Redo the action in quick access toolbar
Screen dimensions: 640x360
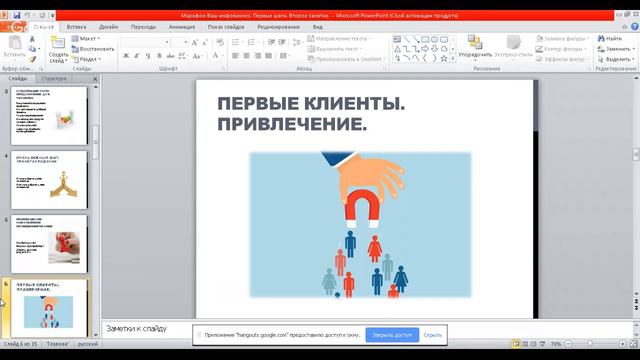[42, 16]
